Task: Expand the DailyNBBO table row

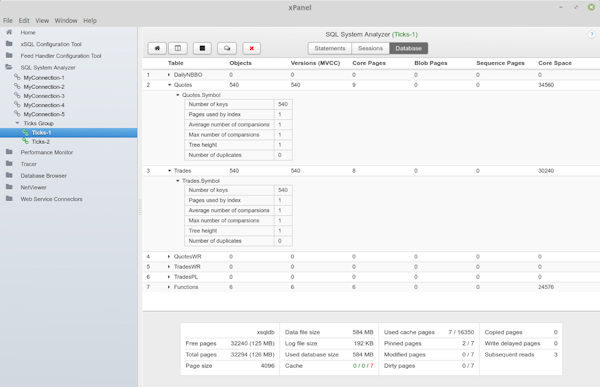Action: coord(169,75)
